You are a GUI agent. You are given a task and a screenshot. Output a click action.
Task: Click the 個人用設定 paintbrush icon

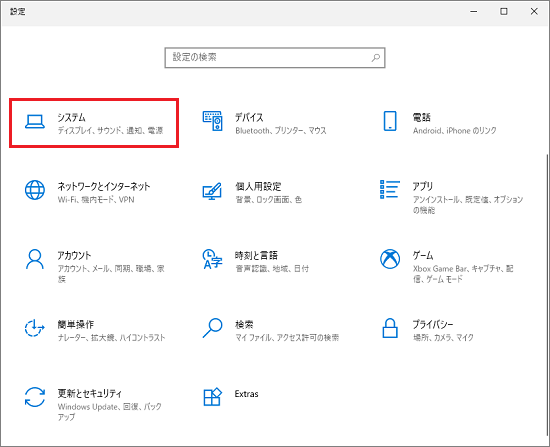click(x=212, y=191)
